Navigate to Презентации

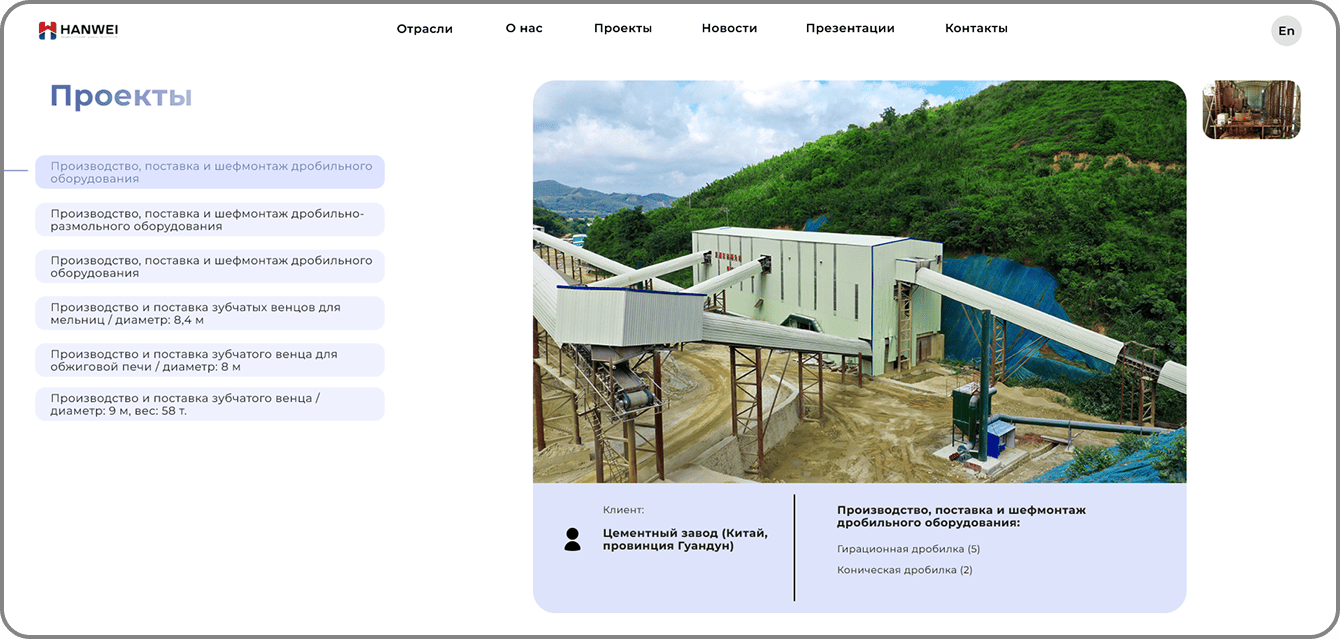(x=850, y=29)
